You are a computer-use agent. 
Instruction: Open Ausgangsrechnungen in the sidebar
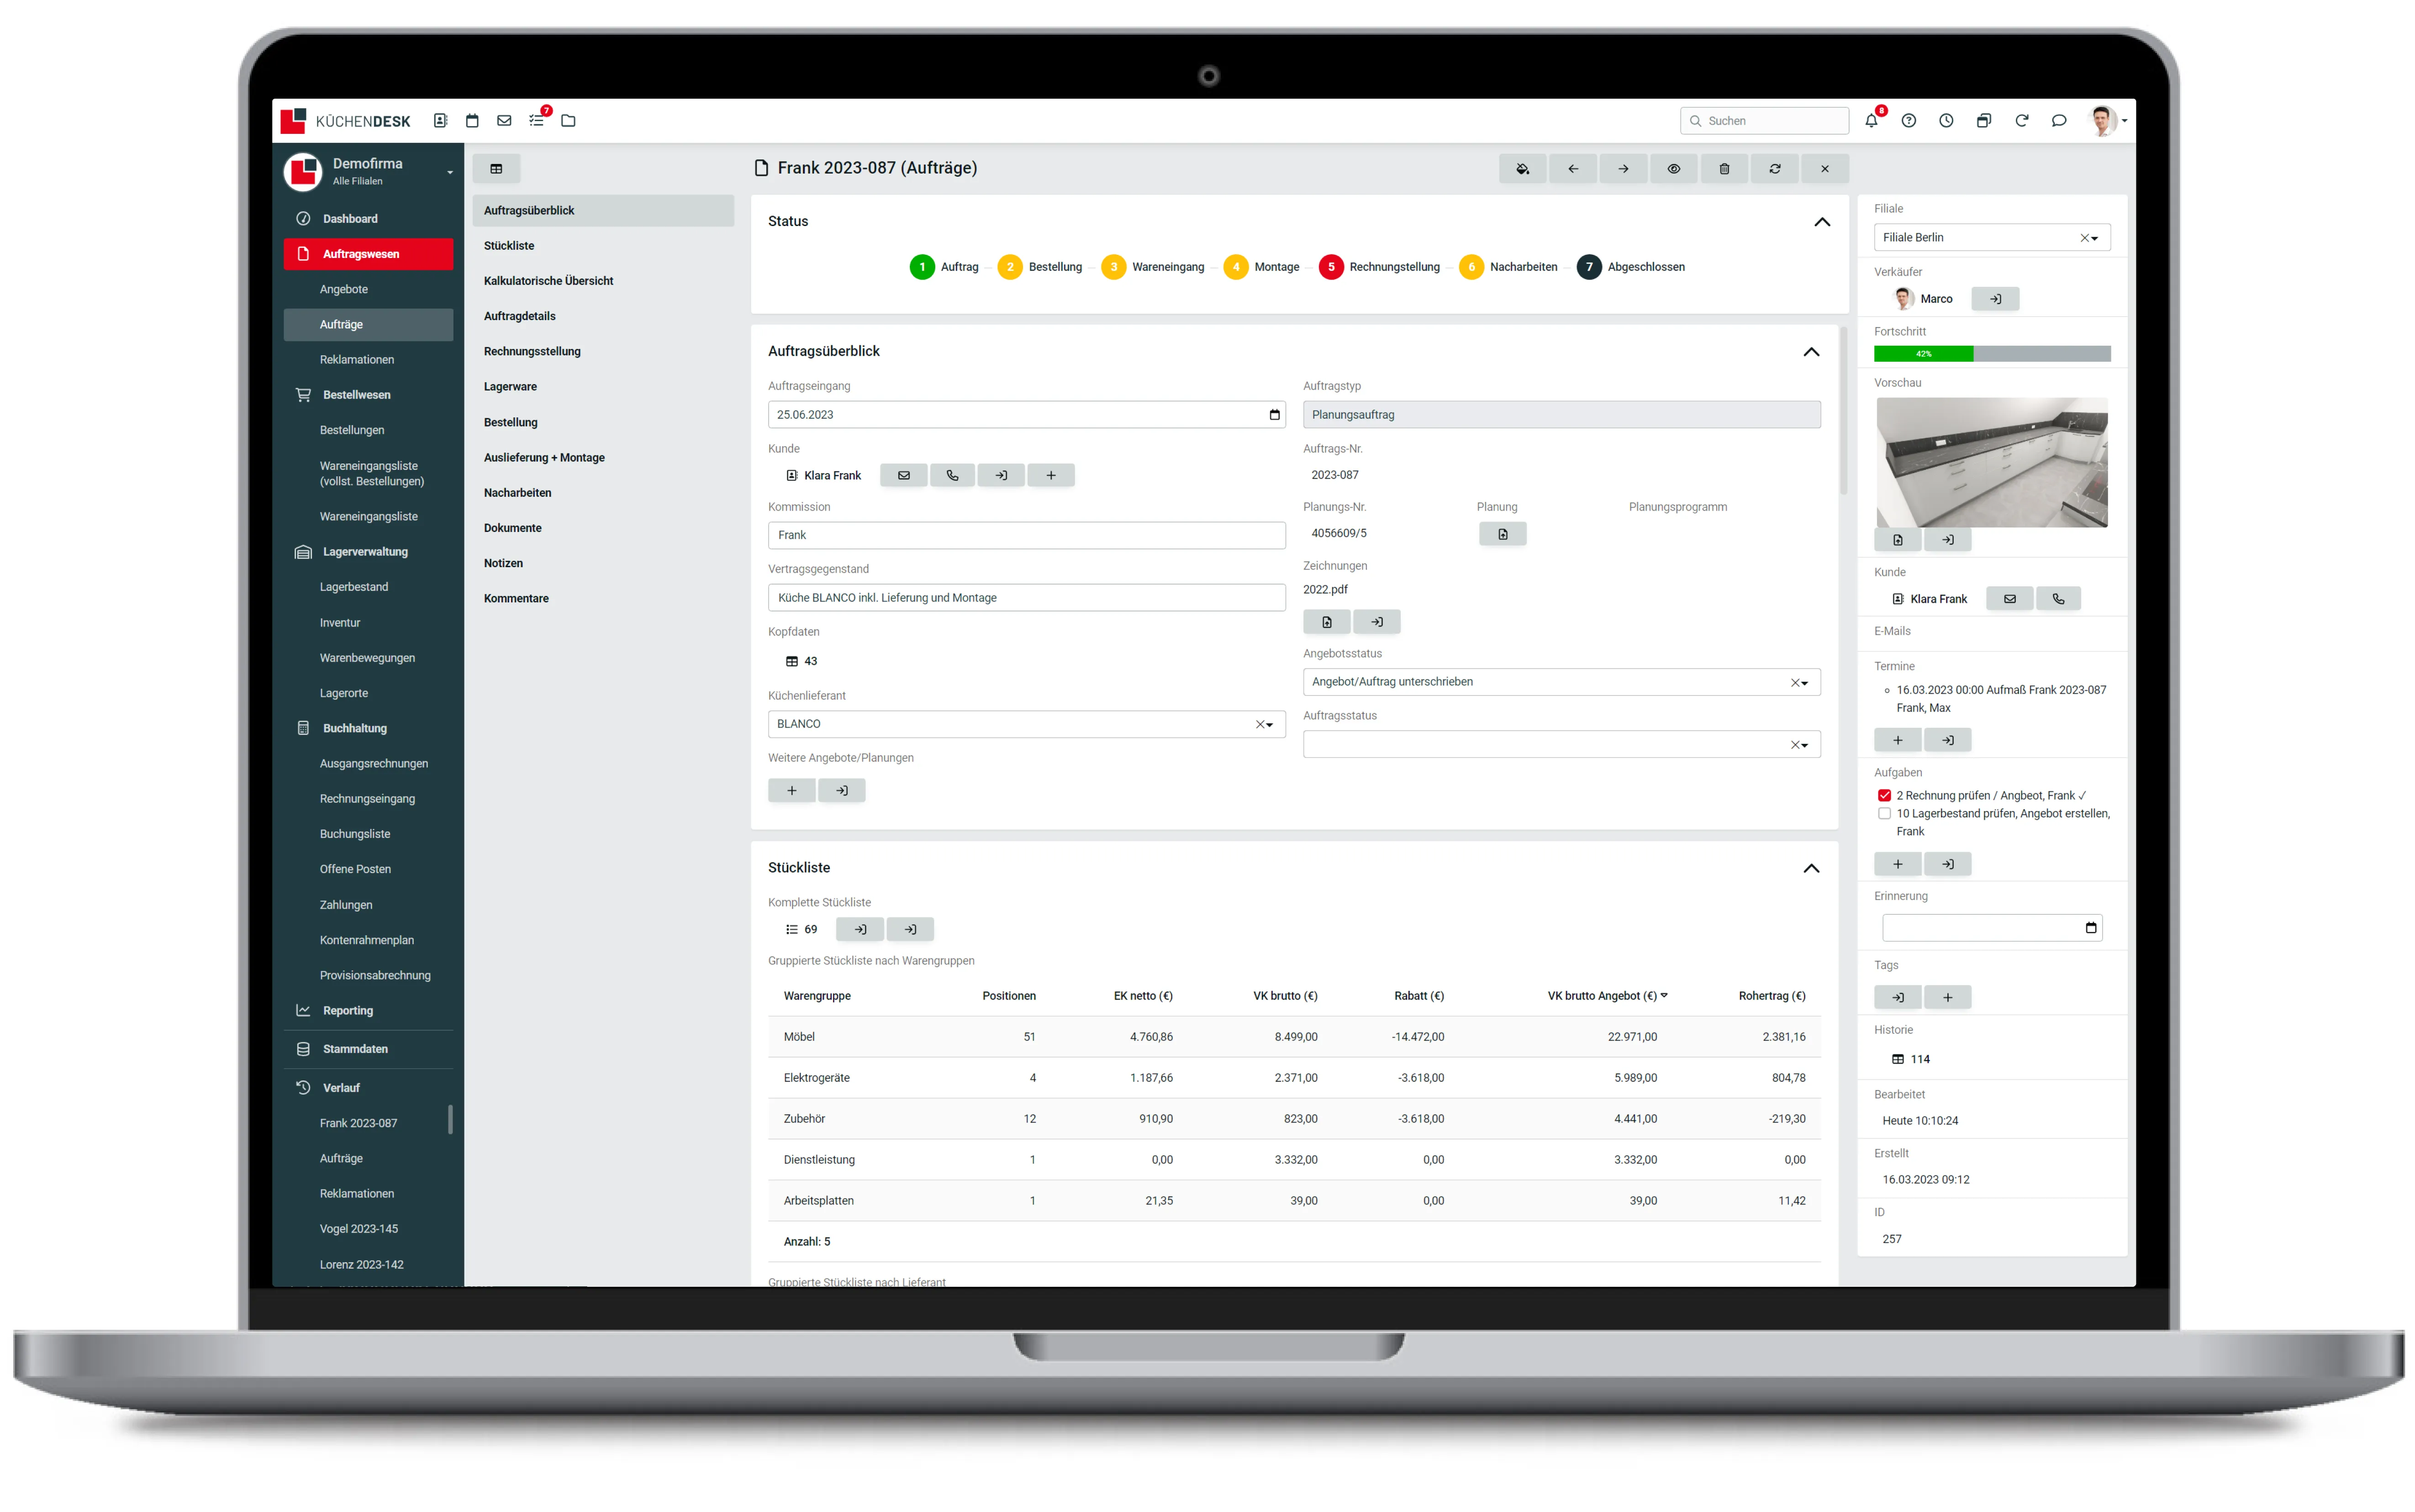[x=374, y=764]
